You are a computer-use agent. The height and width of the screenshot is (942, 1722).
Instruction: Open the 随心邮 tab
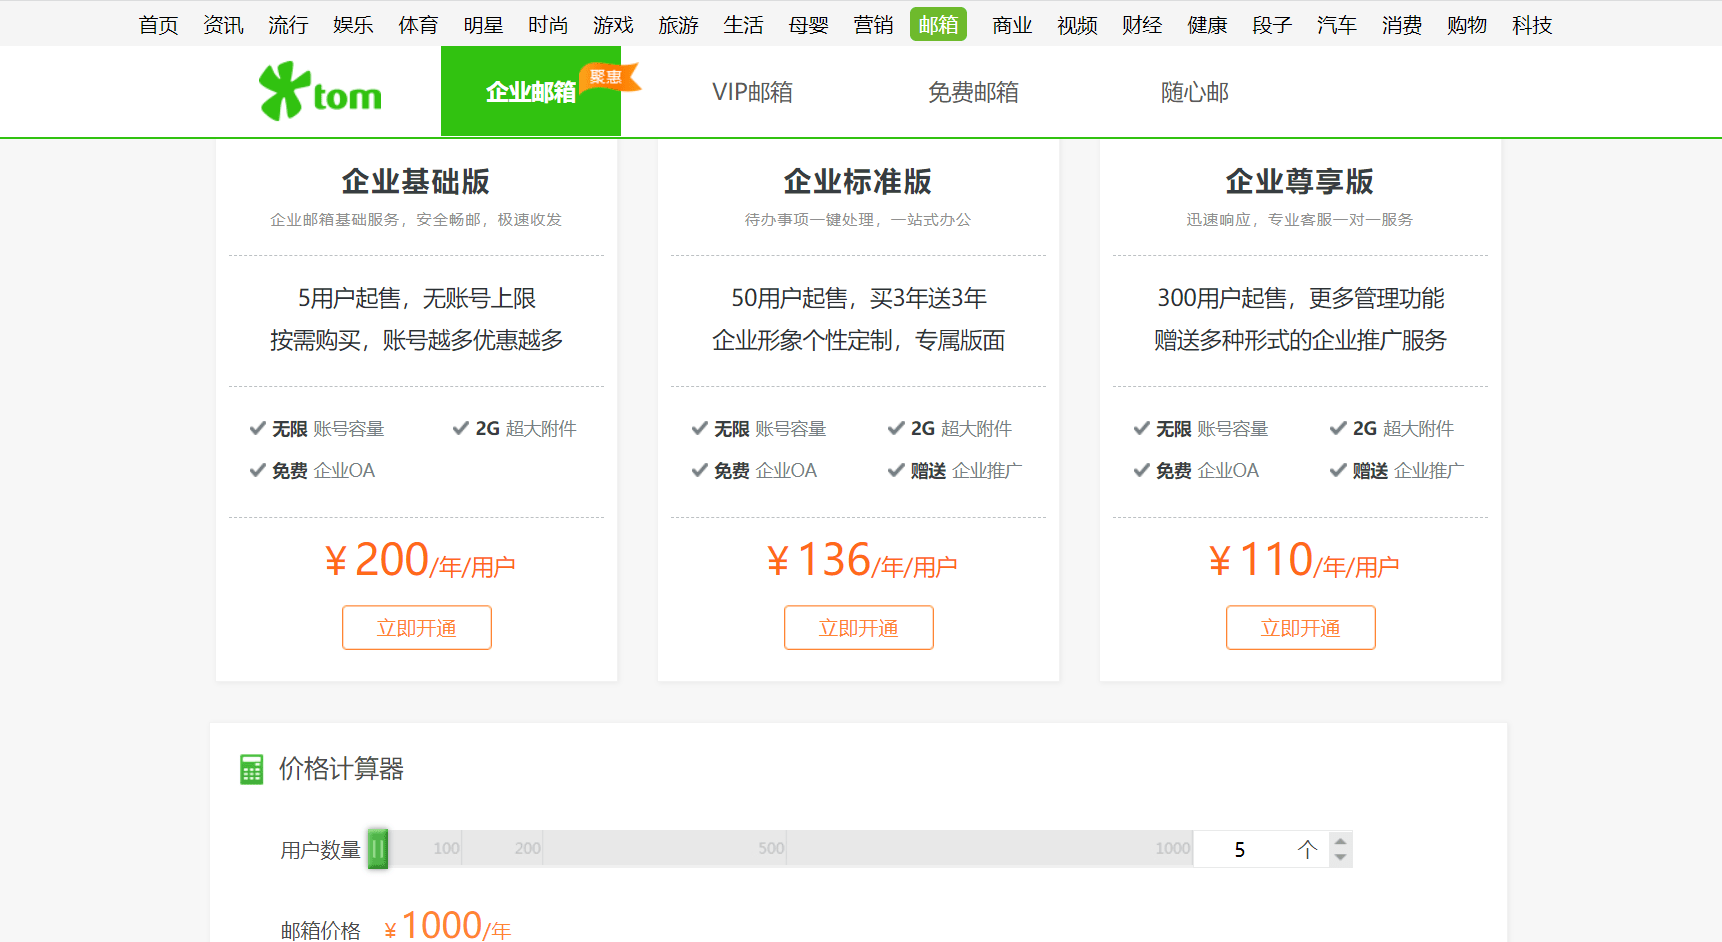point(1194,91)
